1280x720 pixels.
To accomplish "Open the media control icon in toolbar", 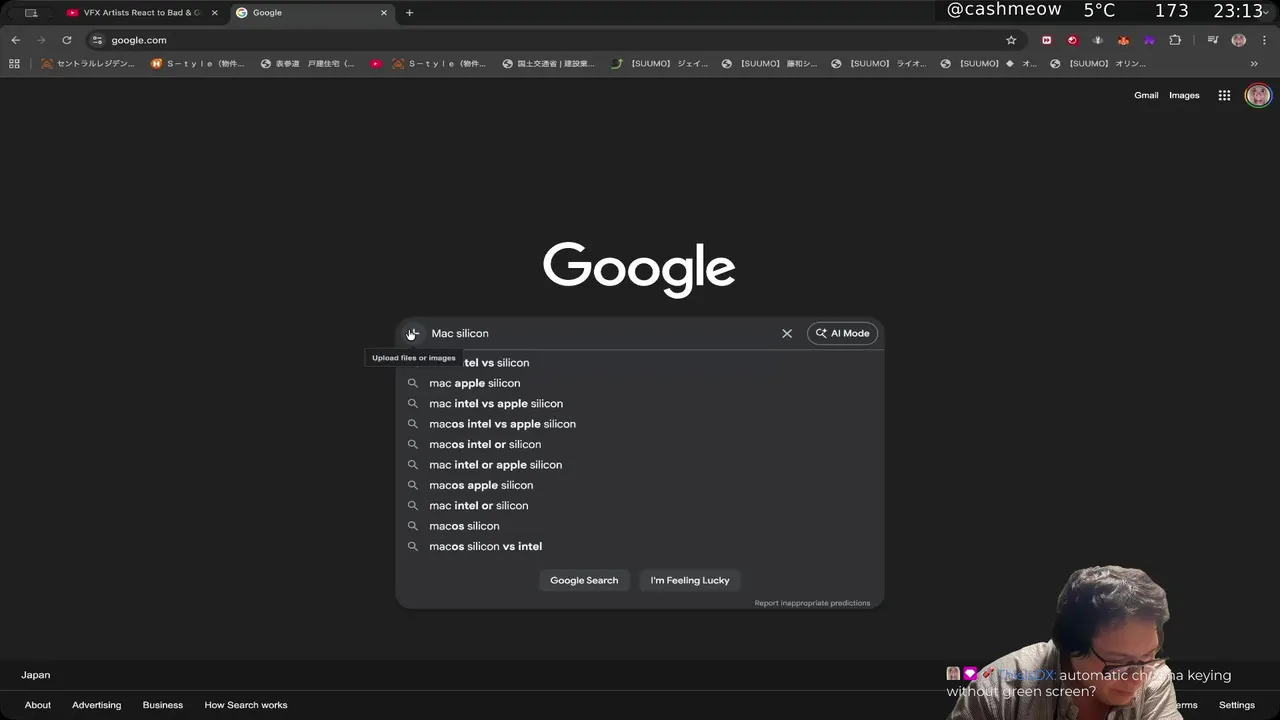I will tap(1212, 40).
